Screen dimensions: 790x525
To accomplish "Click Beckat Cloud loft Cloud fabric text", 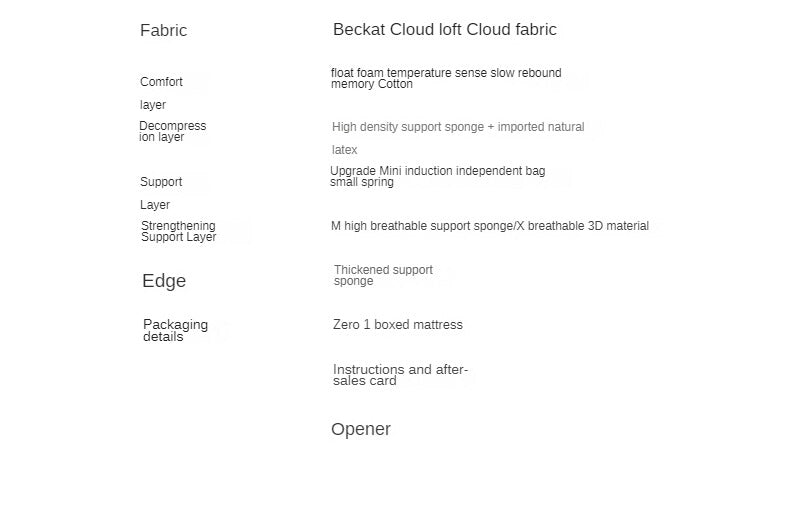I will (x=444, y=30).
